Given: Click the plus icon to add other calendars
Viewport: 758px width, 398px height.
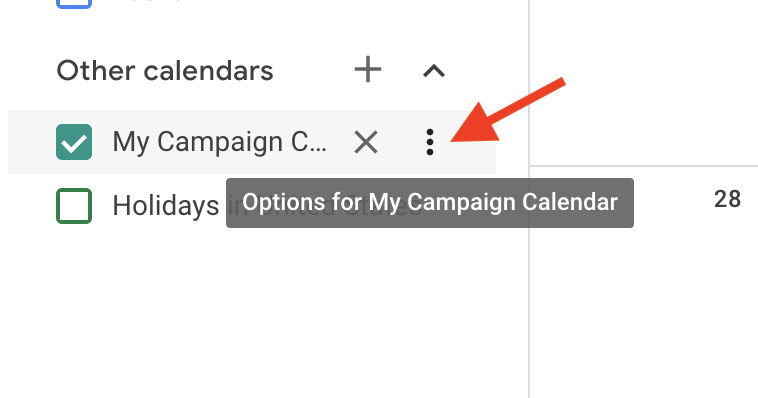Looking at the screenshot, I should (368, 70).
